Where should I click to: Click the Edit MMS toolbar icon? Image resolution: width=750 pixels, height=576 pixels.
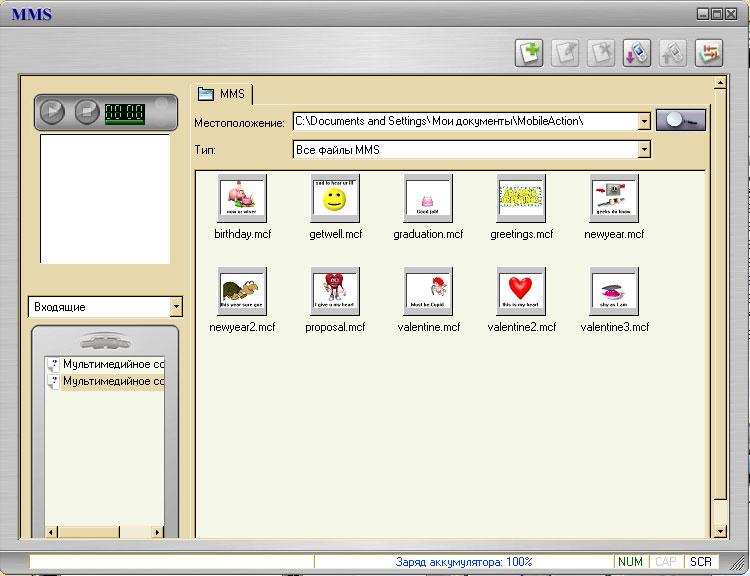coord(565,53)
